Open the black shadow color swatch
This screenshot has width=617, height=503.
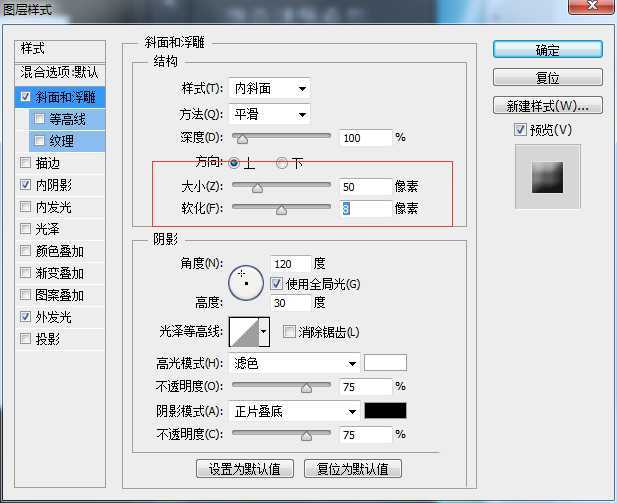385,411
